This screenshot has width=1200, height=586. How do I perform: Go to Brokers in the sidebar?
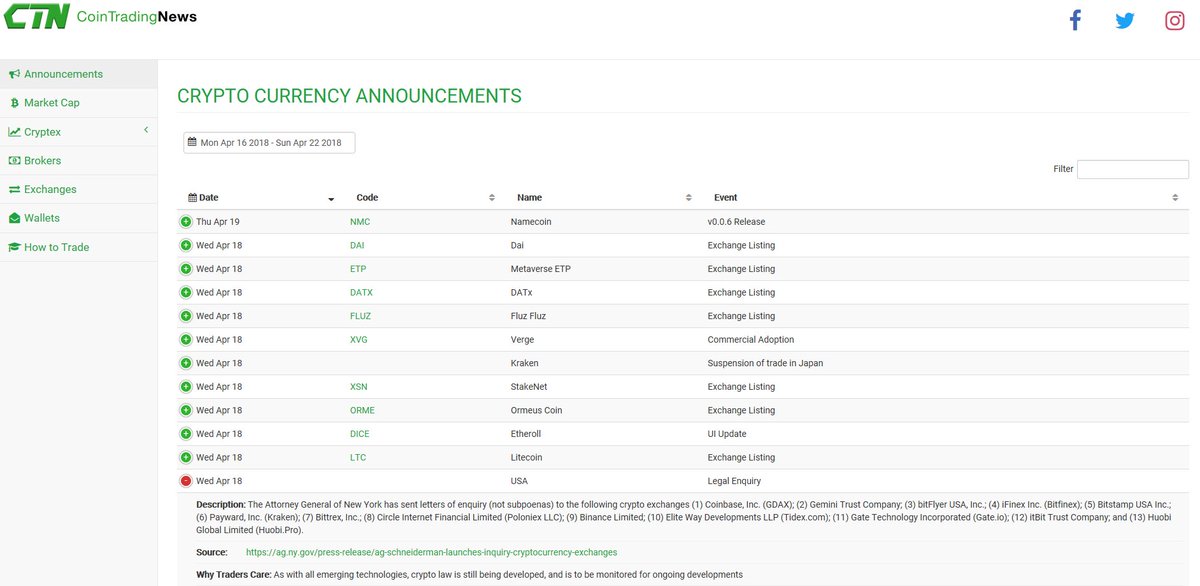(x=78, y=160)
